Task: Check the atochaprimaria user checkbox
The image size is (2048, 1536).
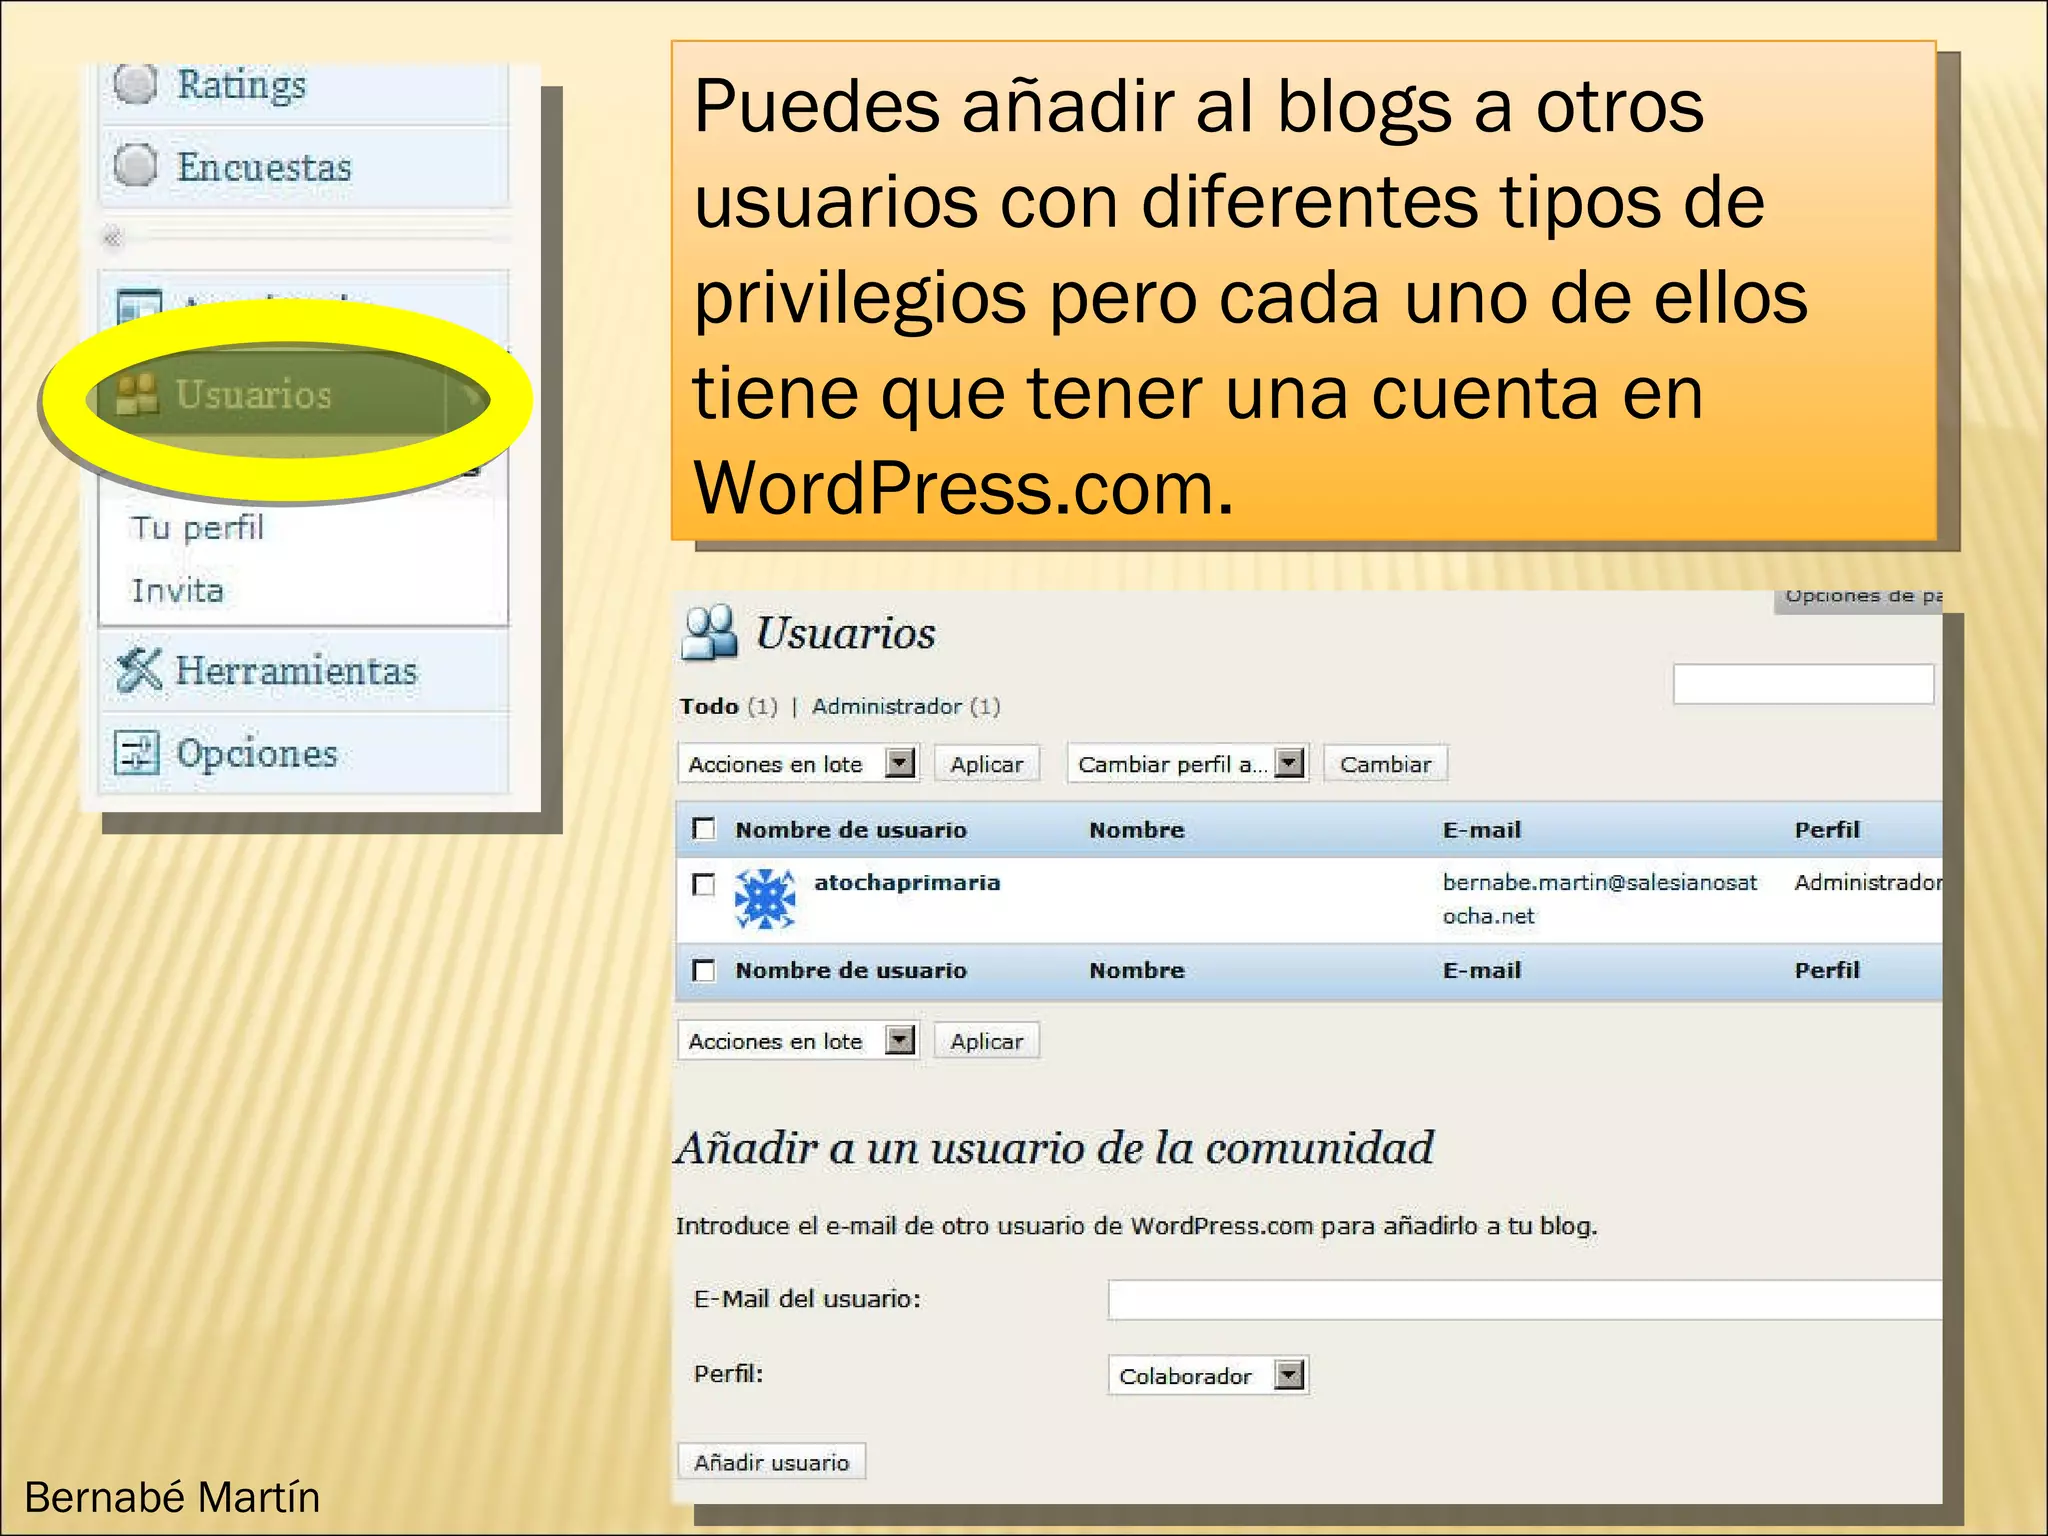Action: (704, 884)
